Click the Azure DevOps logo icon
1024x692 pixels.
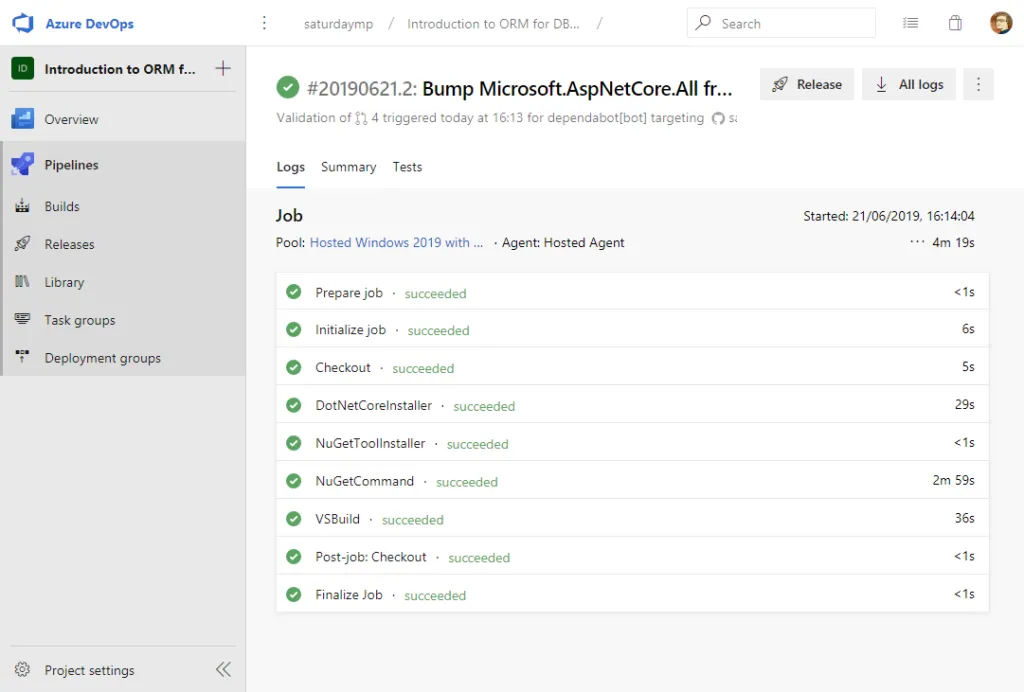(23, 23)
